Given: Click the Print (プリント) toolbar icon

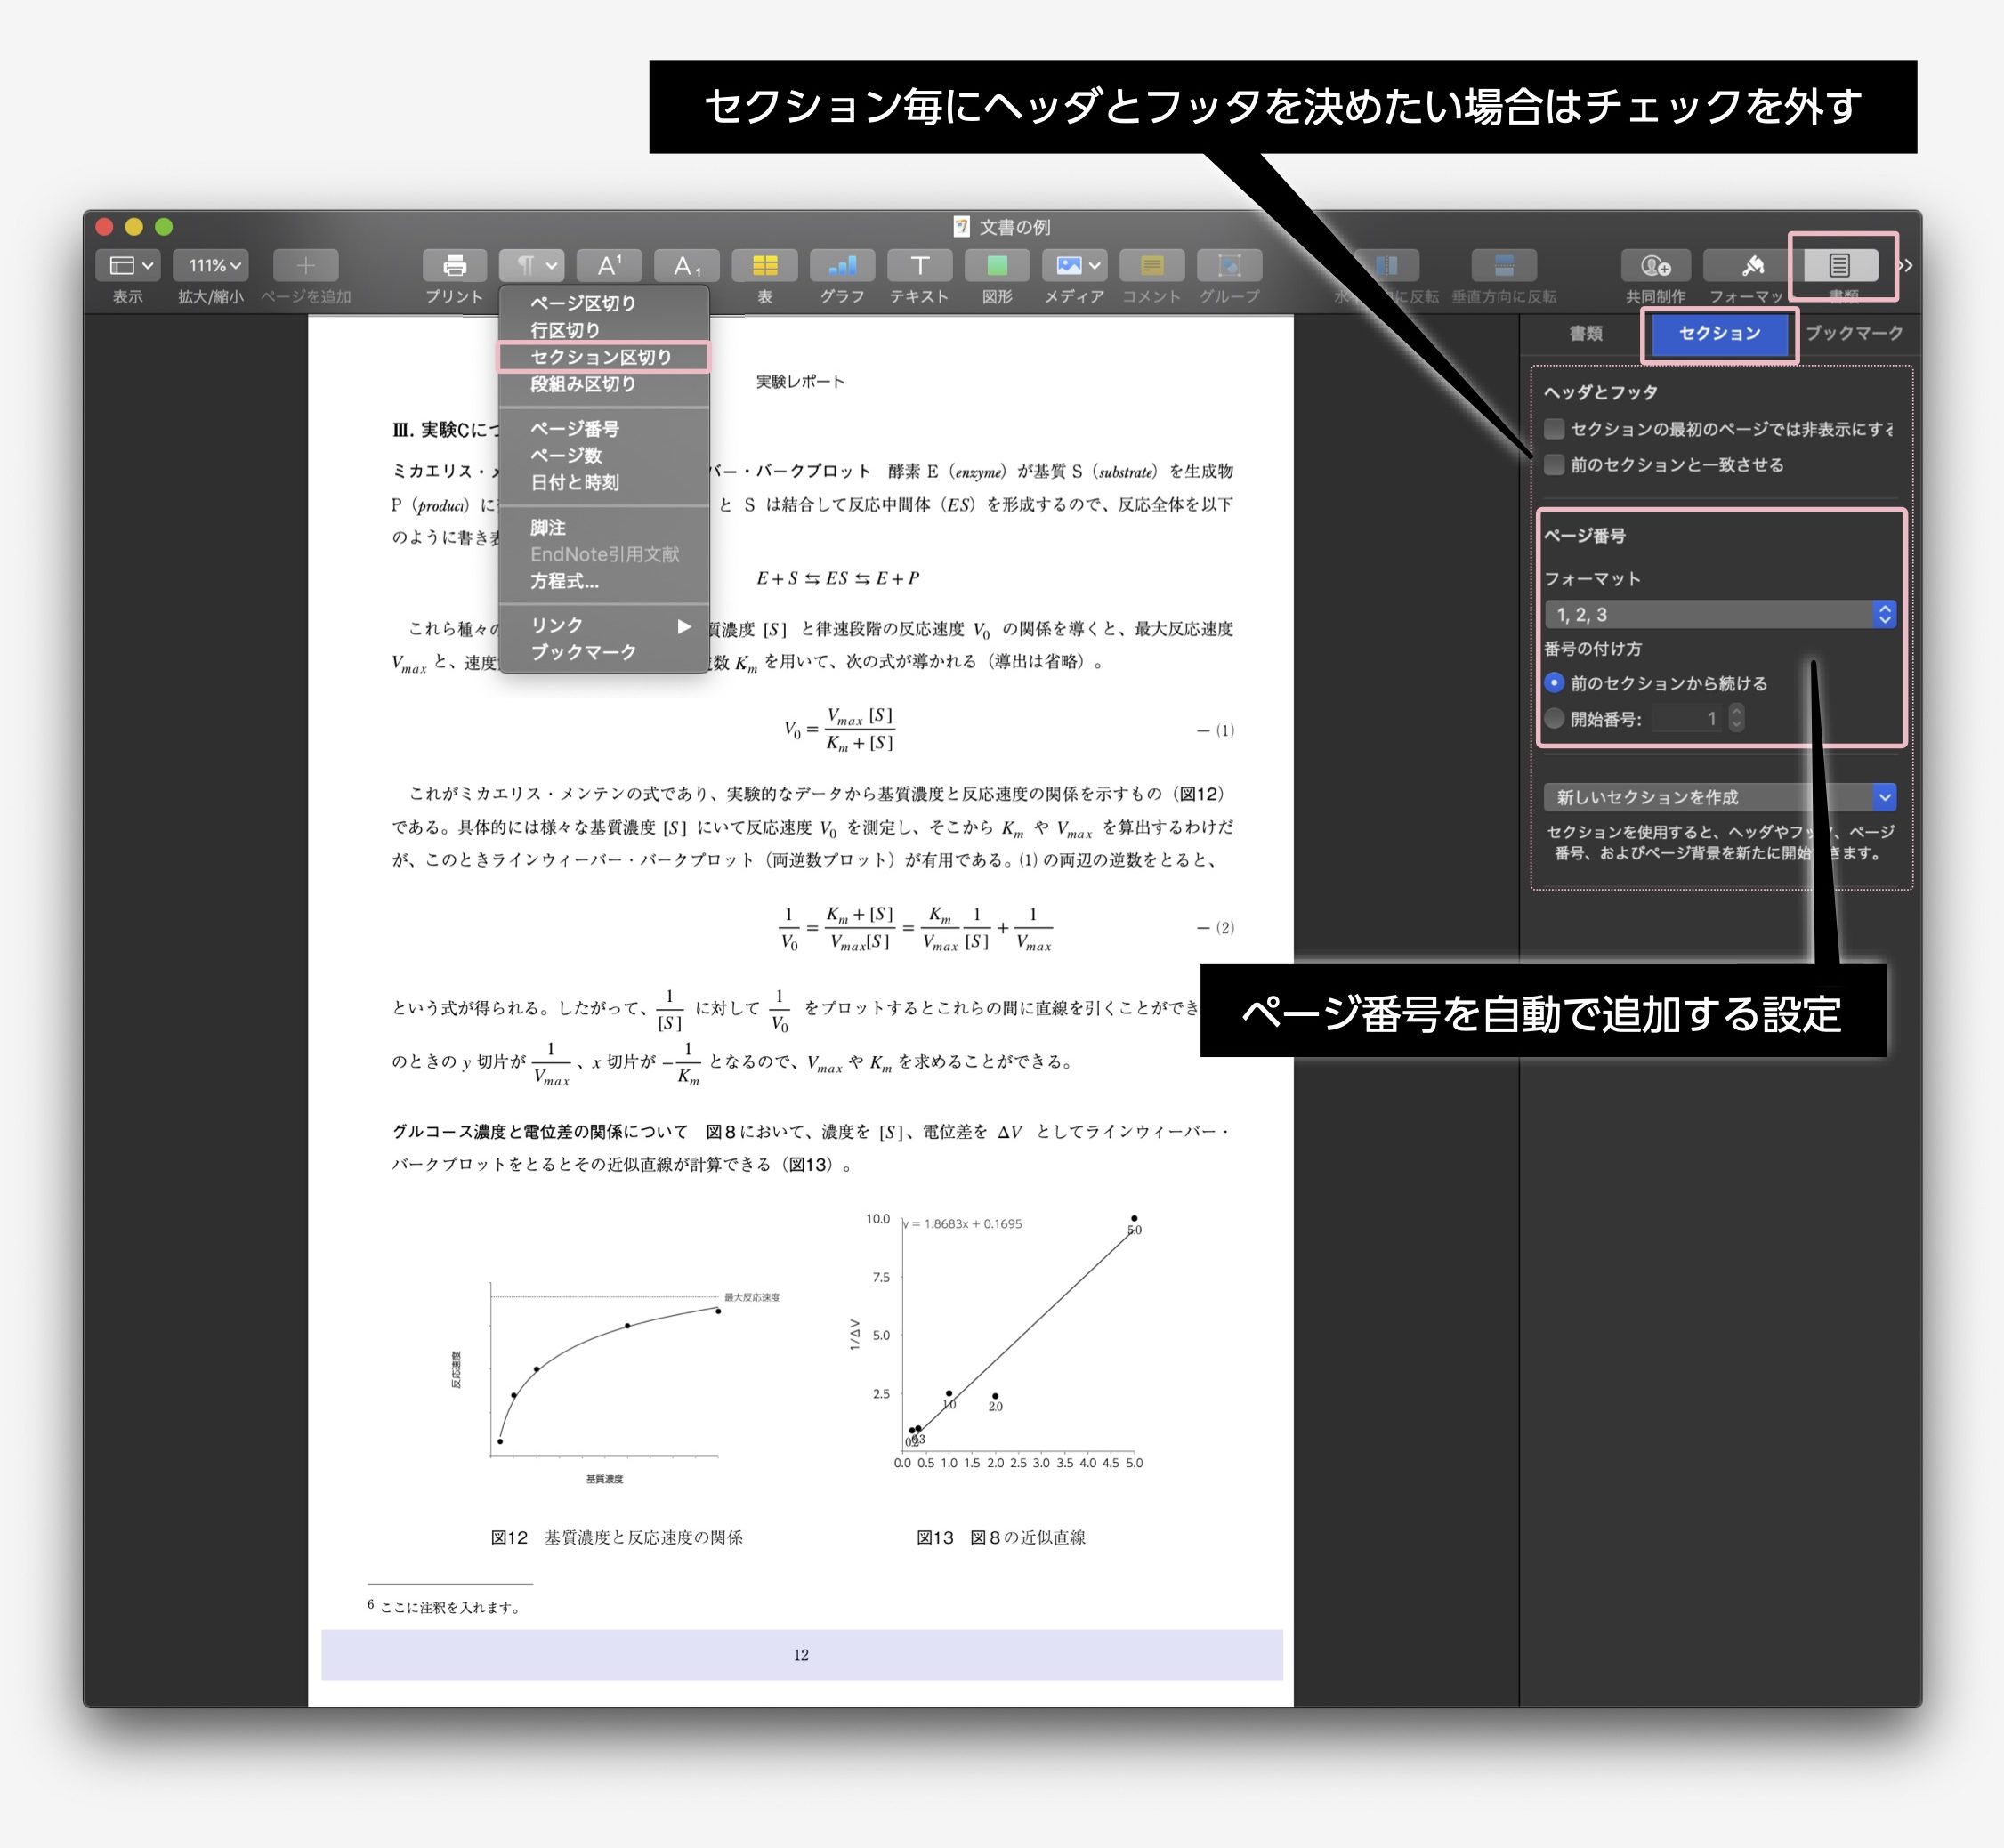Looking at the screenshot, I should (x=454, y=265).
